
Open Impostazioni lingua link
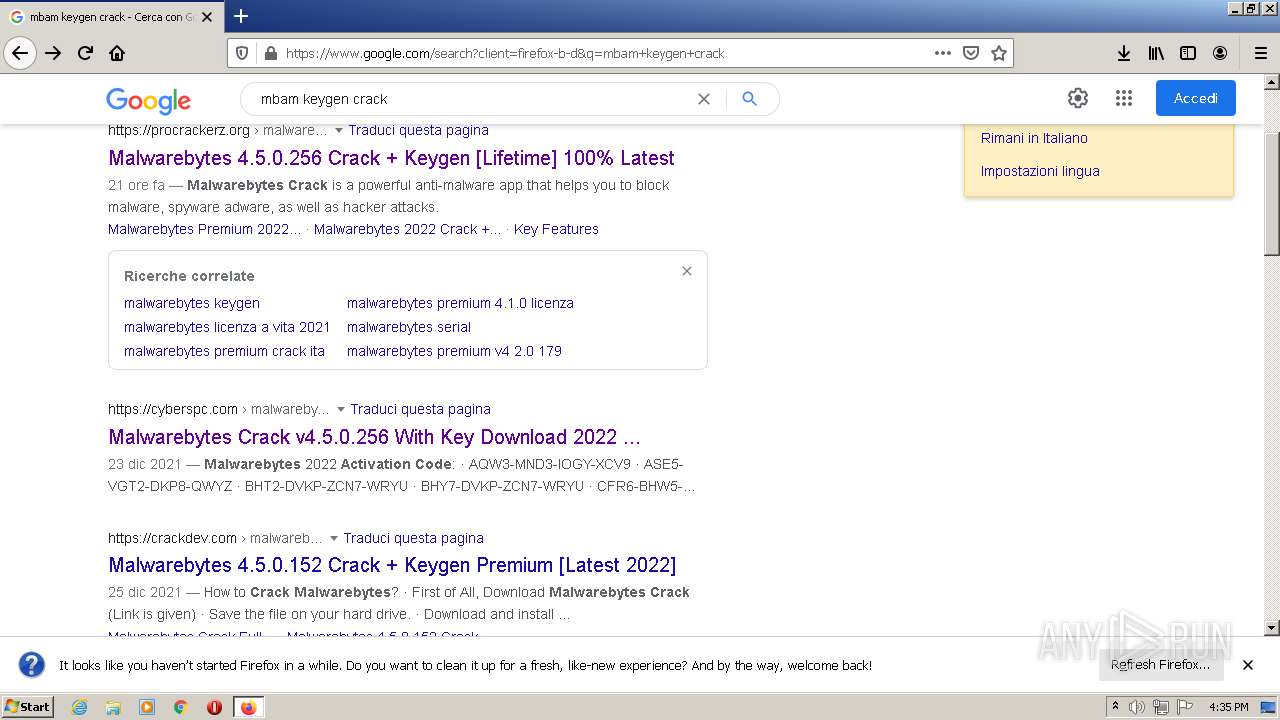click(x=1040, y=171)
